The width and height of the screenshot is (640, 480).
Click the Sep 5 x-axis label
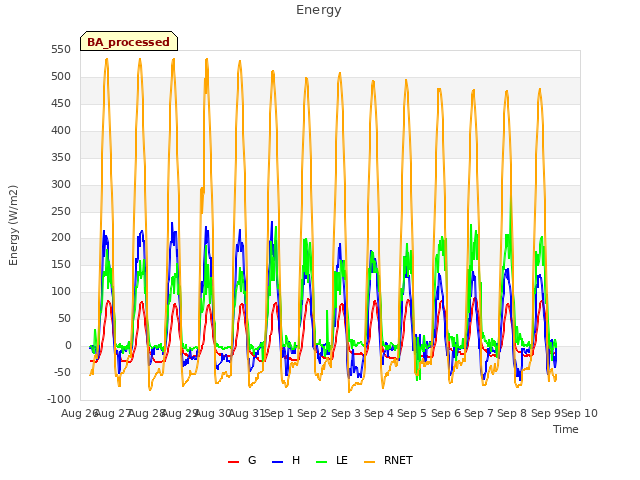click(x=412, y=413)
